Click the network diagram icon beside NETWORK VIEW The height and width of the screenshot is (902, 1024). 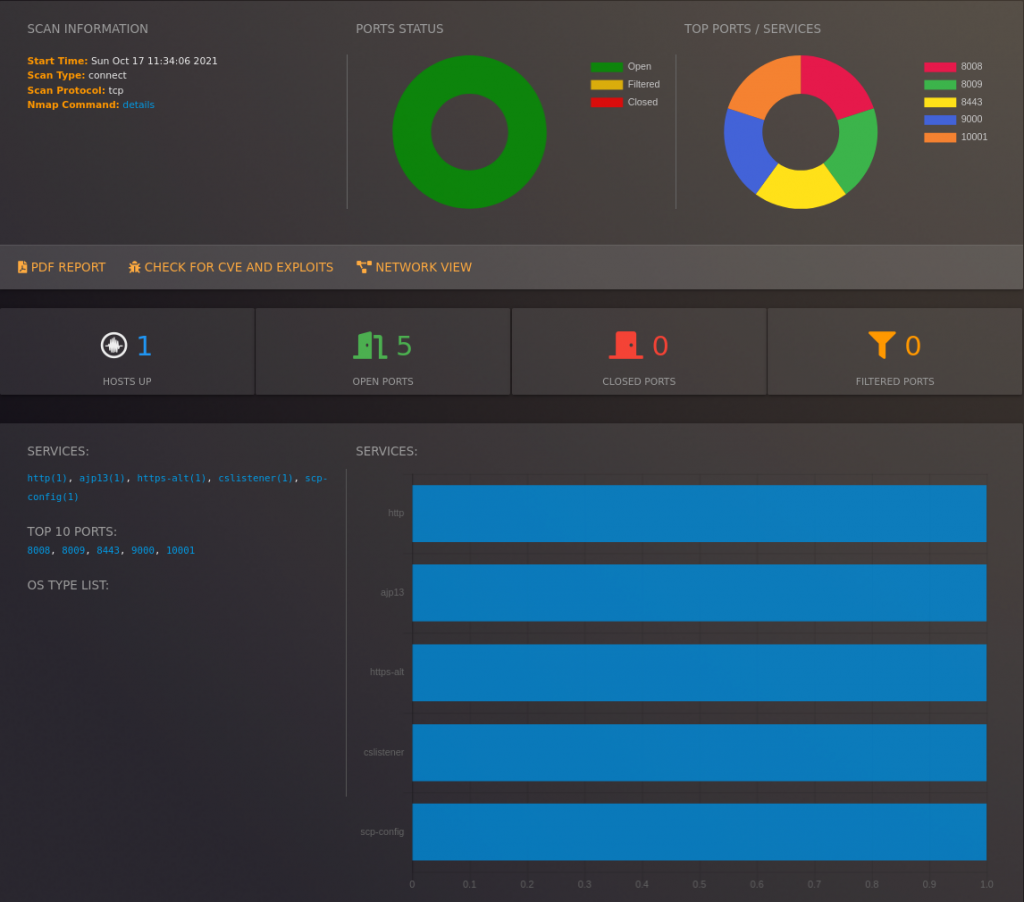[364, 266]
